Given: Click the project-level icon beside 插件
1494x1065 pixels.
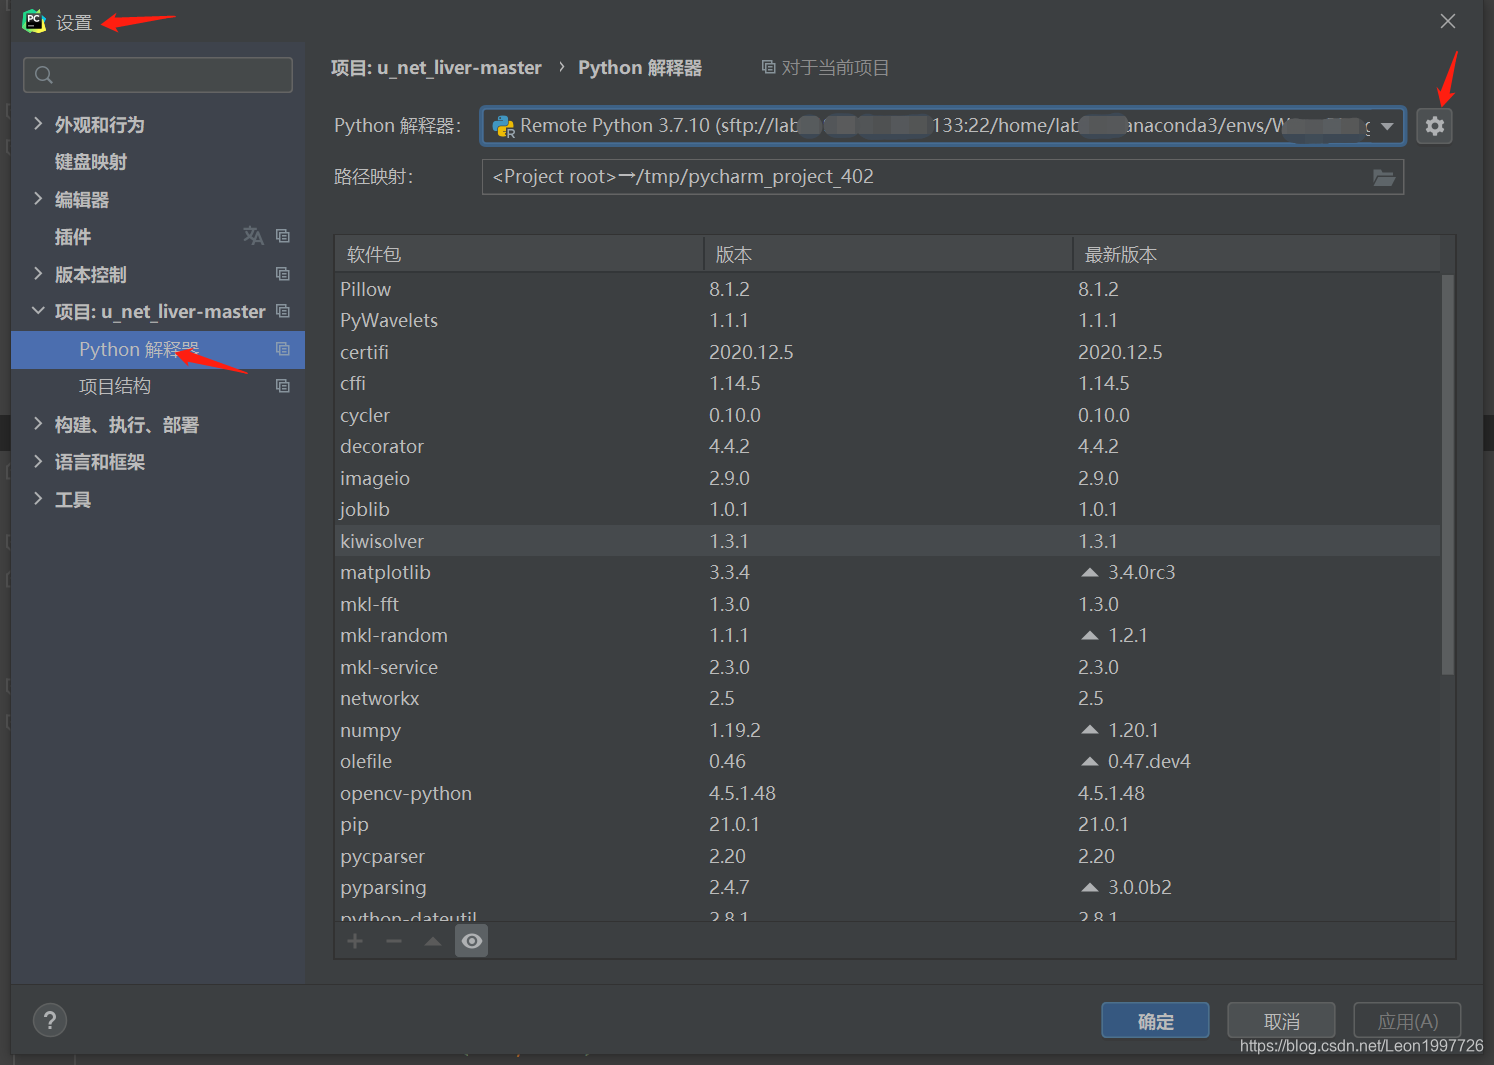Looking at the screenshot, I should [283, 236].
